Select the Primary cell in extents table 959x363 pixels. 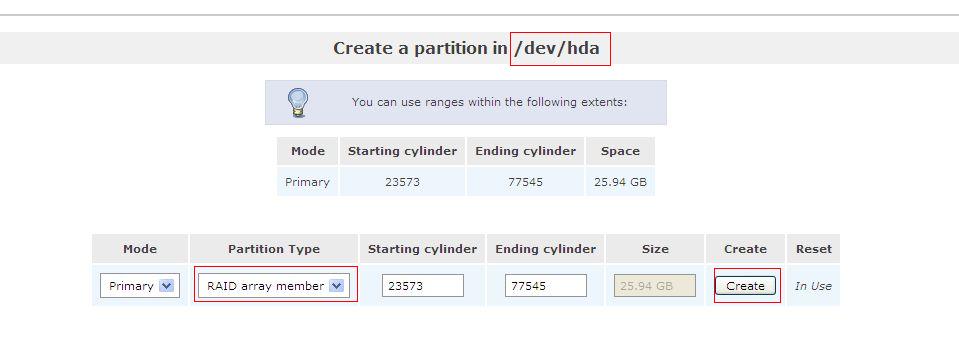[x=307, y=182]
